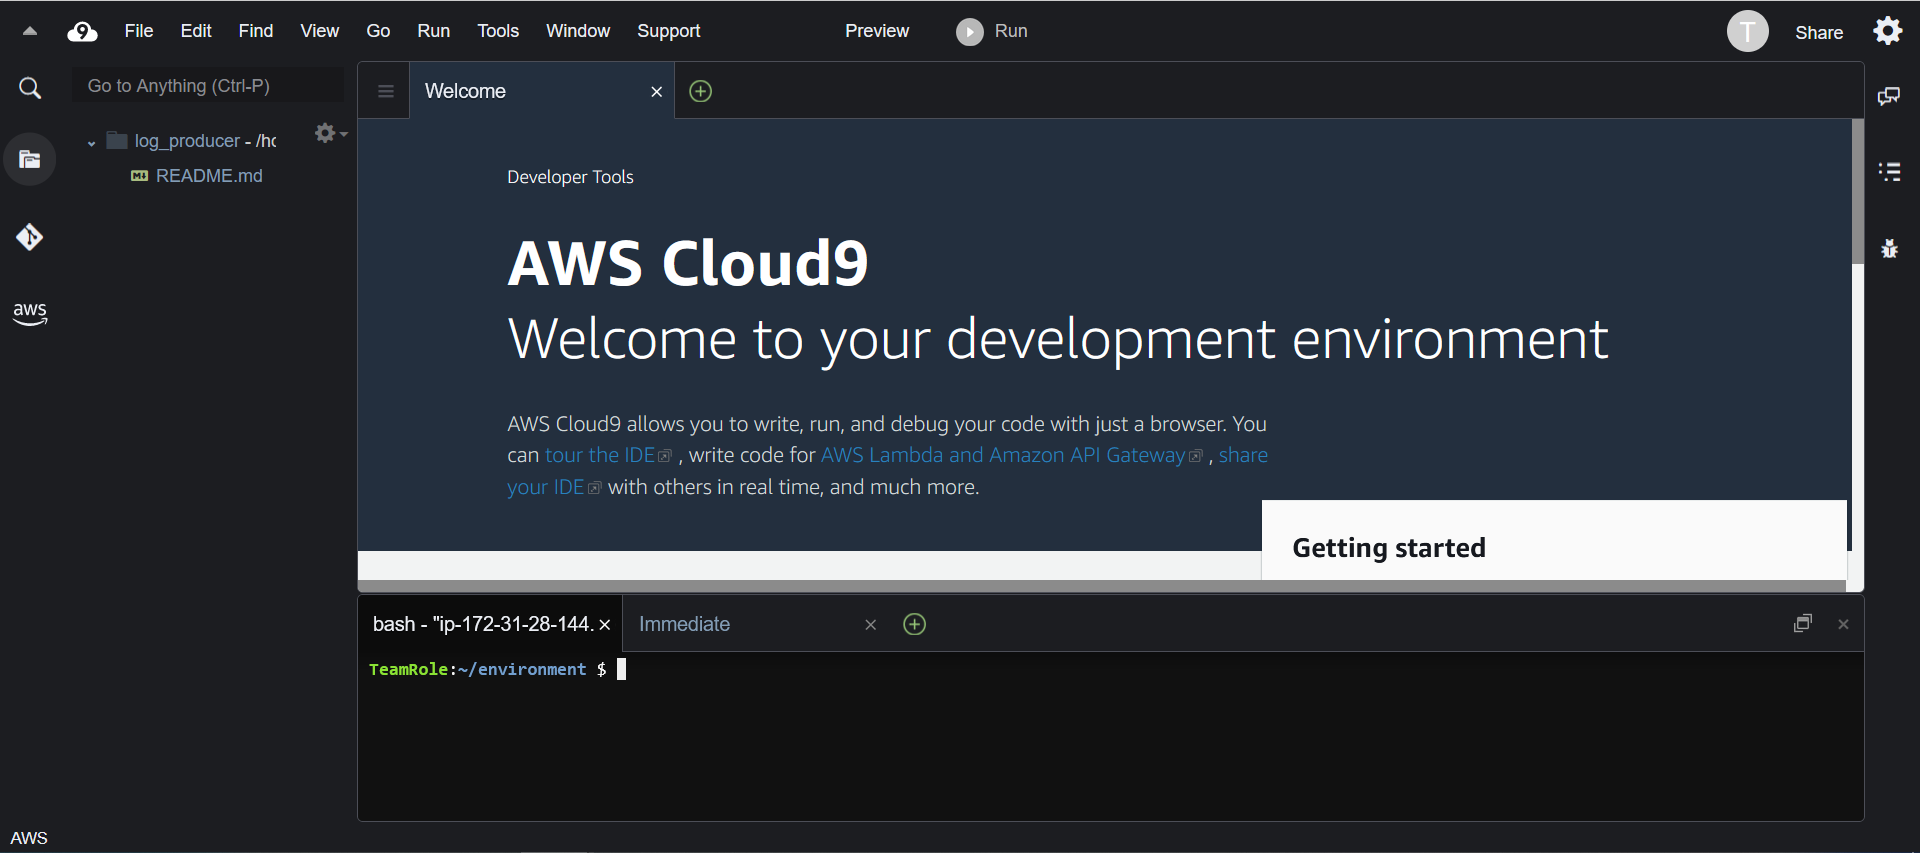Follow the 'tour the IDE' link

click(x=609, y=455)
